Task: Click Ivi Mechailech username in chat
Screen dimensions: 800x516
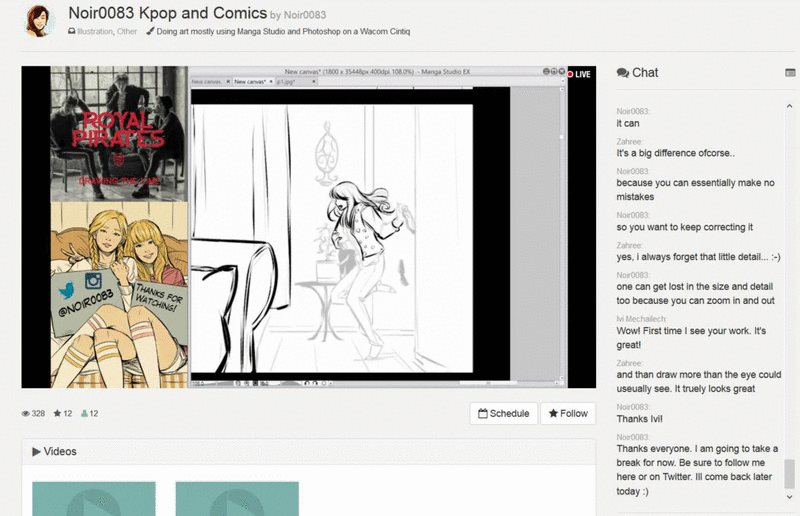Action: coord(641,319)
